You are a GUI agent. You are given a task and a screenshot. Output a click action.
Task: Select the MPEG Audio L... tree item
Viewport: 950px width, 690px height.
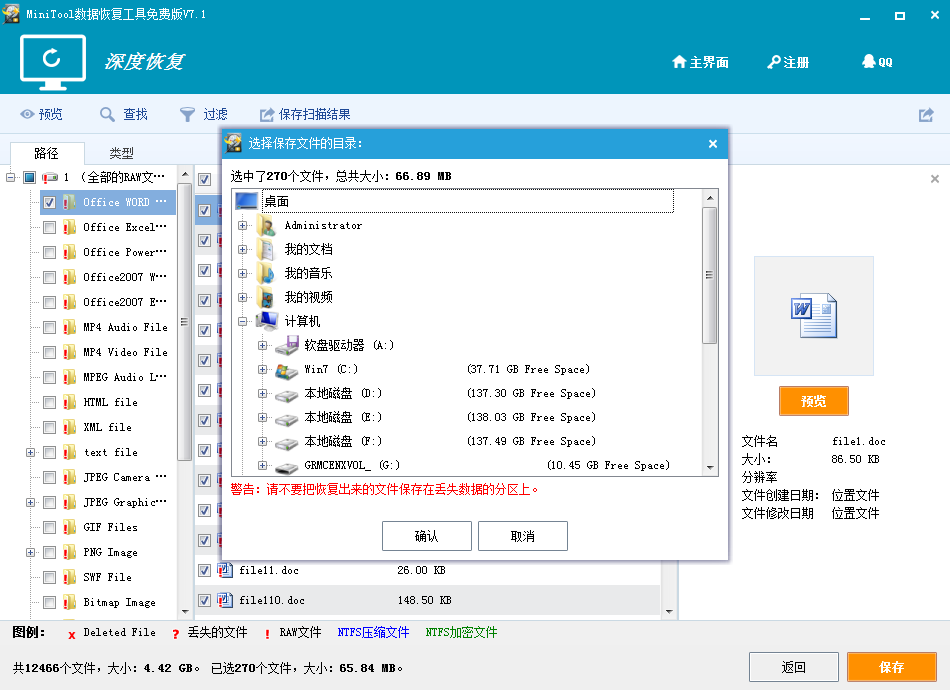click(x=124, y=377)
